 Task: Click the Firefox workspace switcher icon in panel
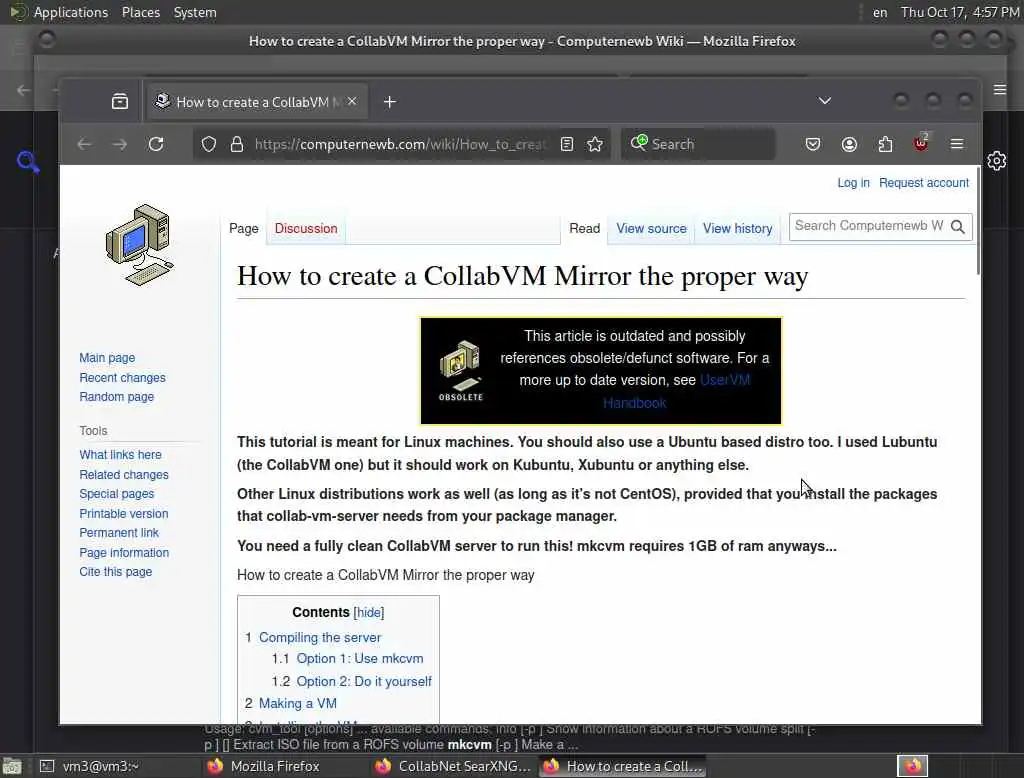tap(912, 766)
